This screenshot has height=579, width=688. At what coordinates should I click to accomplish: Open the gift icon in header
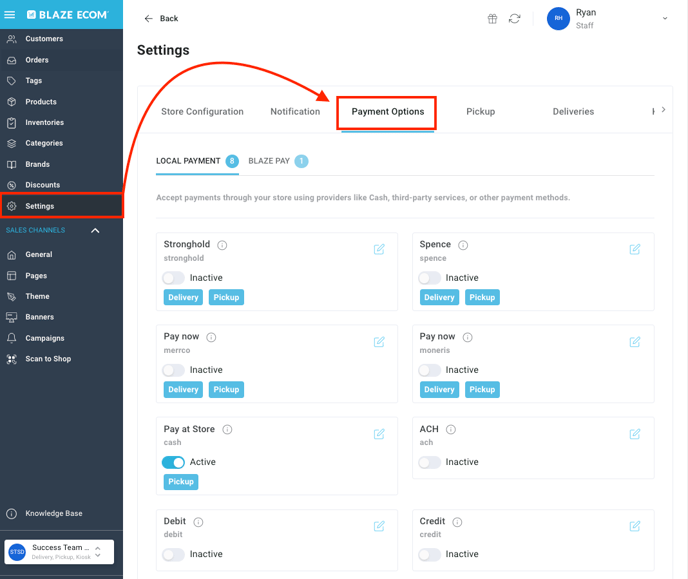(492, 19)
